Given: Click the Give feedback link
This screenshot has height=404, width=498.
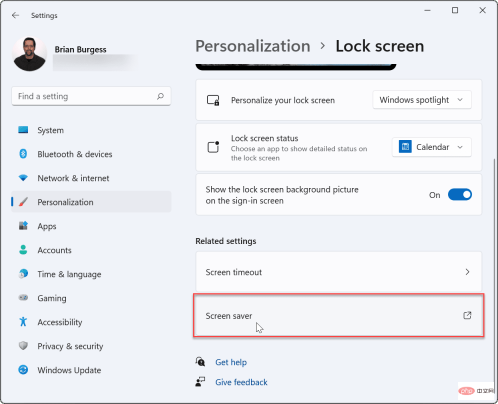Looking at the screenshot, I should coord(241,382).
